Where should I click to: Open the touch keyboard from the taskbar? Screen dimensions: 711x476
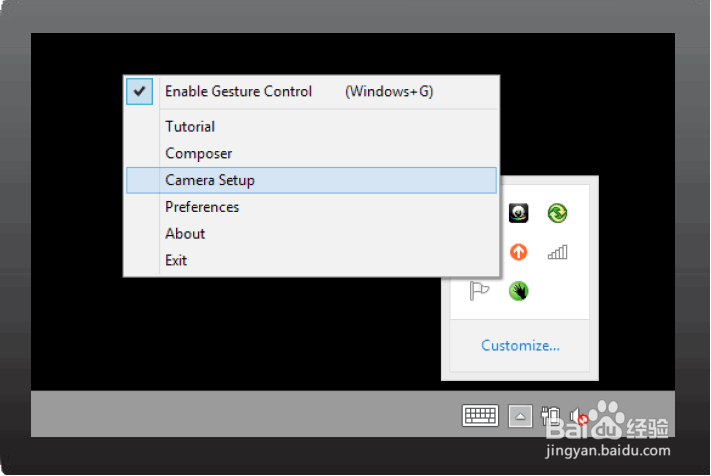tap(480, 415)
